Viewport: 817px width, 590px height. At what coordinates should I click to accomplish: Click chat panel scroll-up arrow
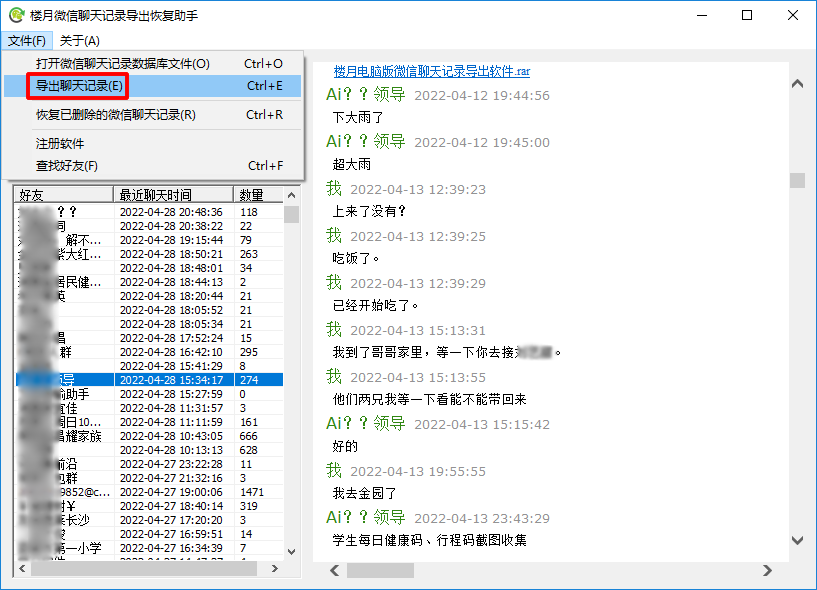click(x=797, y=83)
